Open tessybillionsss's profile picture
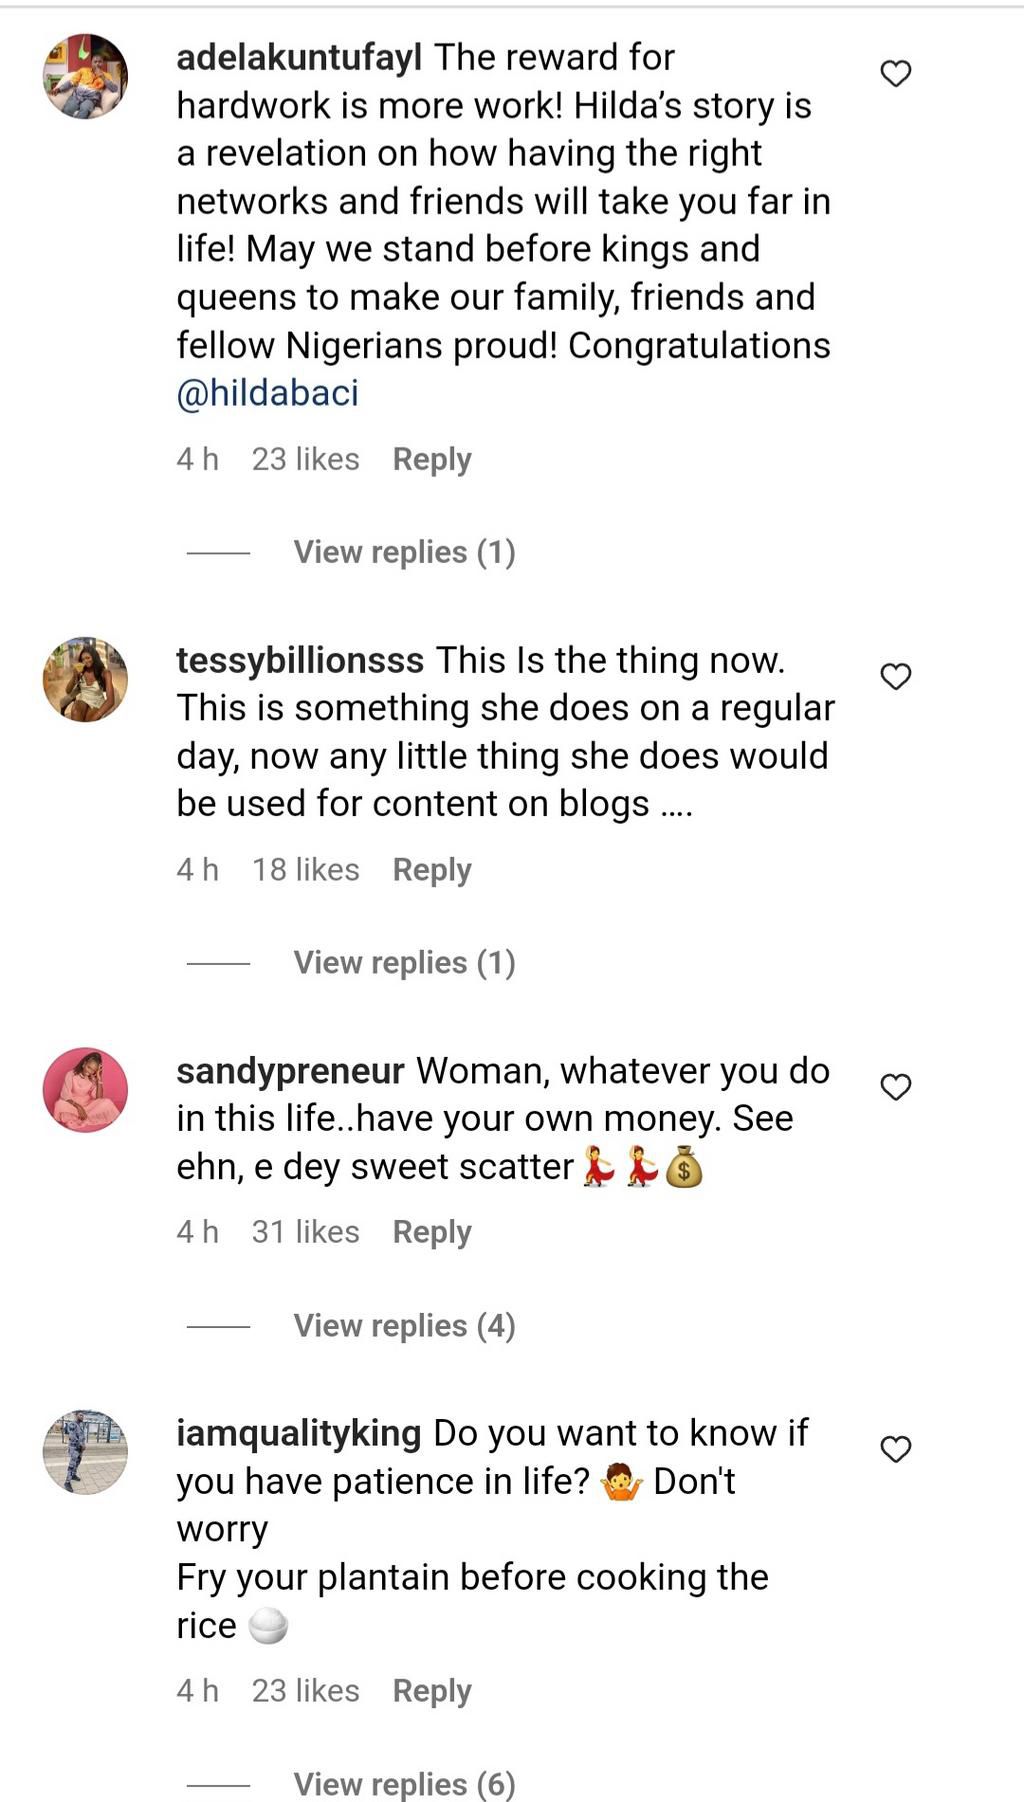The height and width of the screenshot is (1802, 1024). tap(85, 678)
